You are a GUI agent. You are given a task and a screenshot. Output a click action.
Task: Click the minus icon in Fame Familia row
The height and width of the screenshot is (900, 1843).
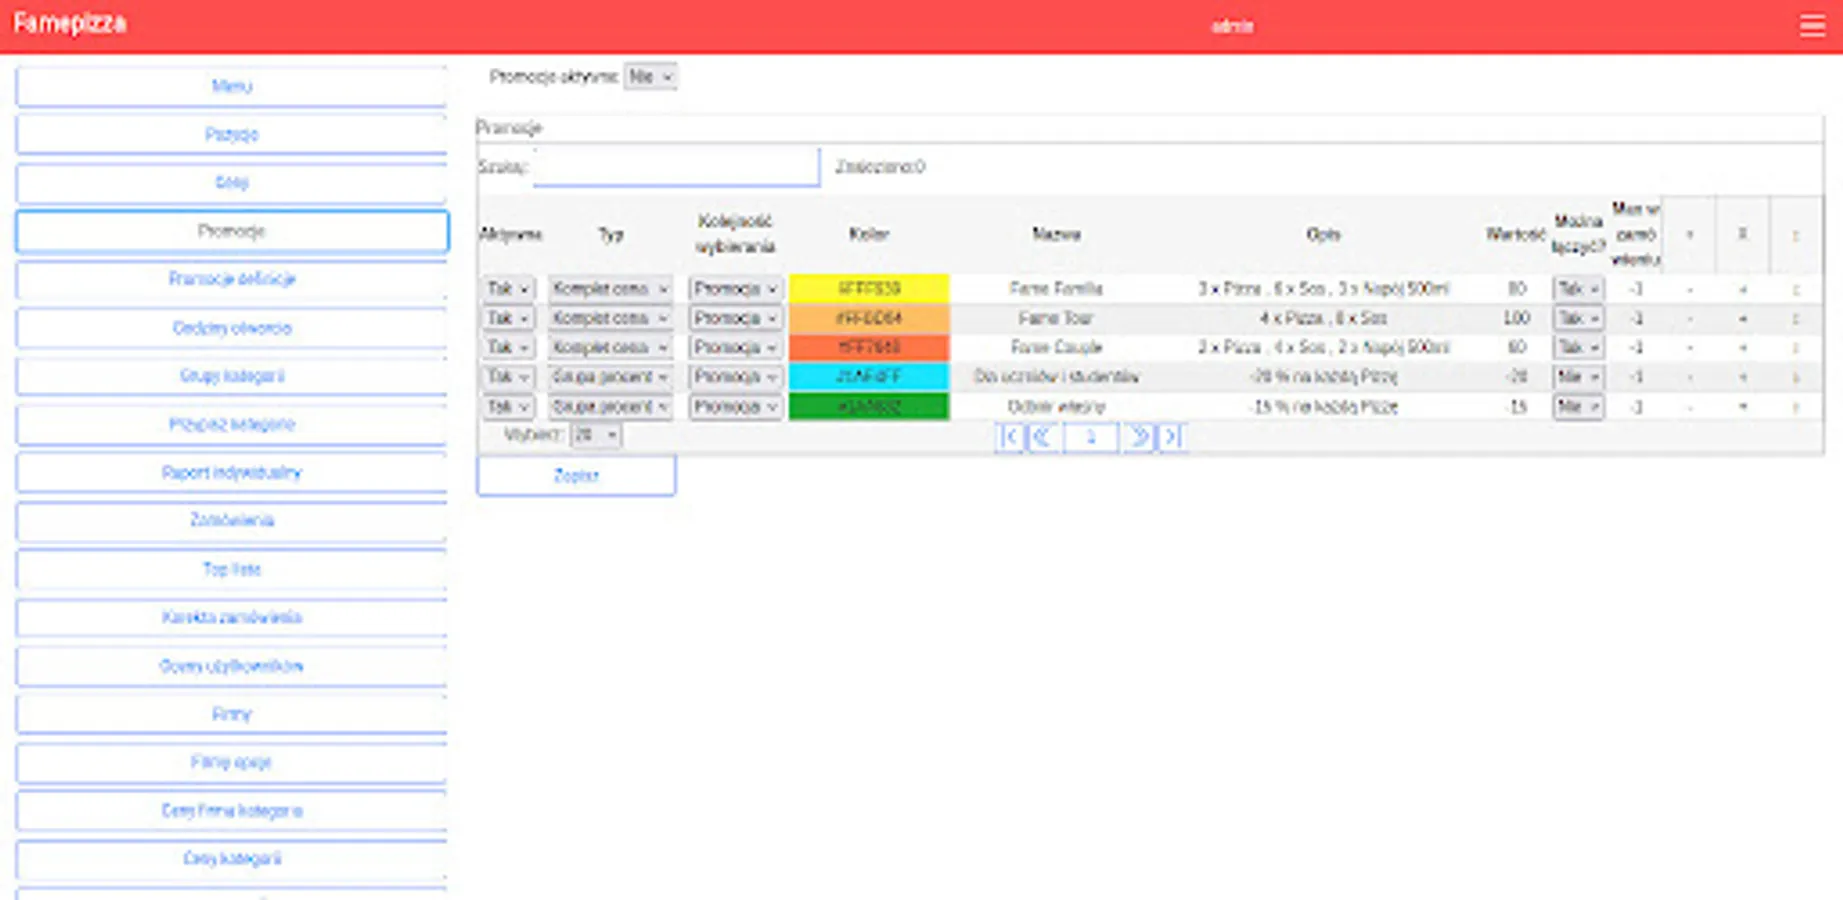click(x=1690, y=289)
